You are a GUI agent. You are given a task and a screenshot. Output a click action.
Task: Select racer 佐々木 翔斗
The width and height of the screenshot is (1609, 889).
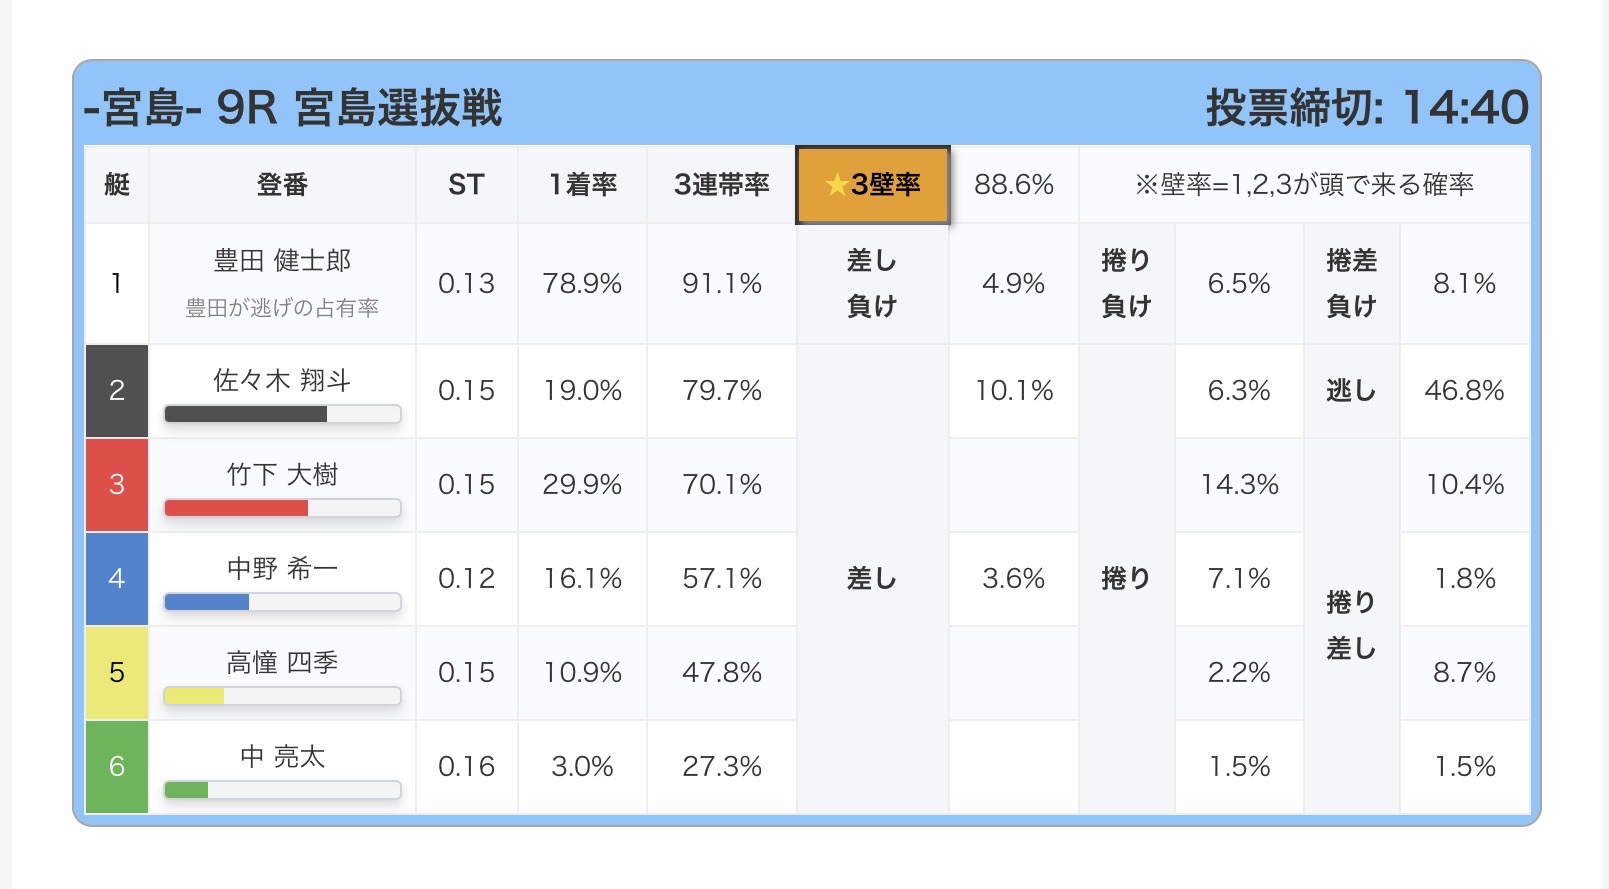coord(282,380)
